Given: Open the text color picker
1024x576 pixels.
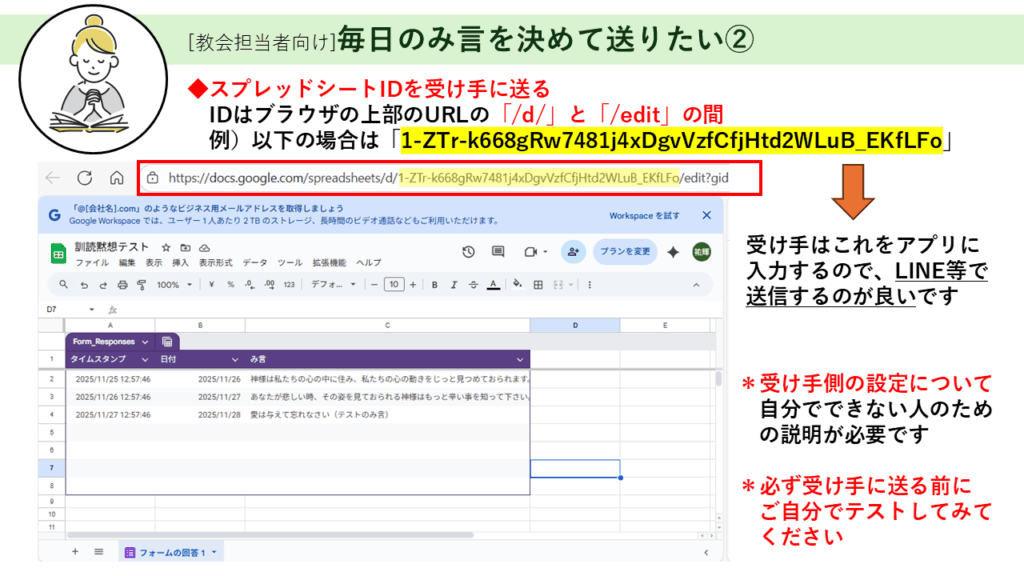Looking at the screenshot, I should coord(493,285).
